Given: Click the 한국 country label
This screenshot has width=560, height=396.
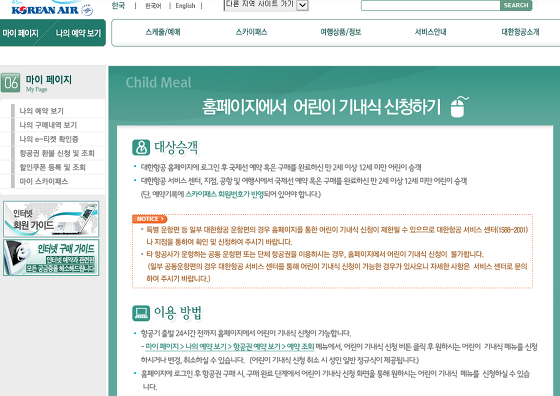Looking at the screenshot, I should [x=118, y=5].
